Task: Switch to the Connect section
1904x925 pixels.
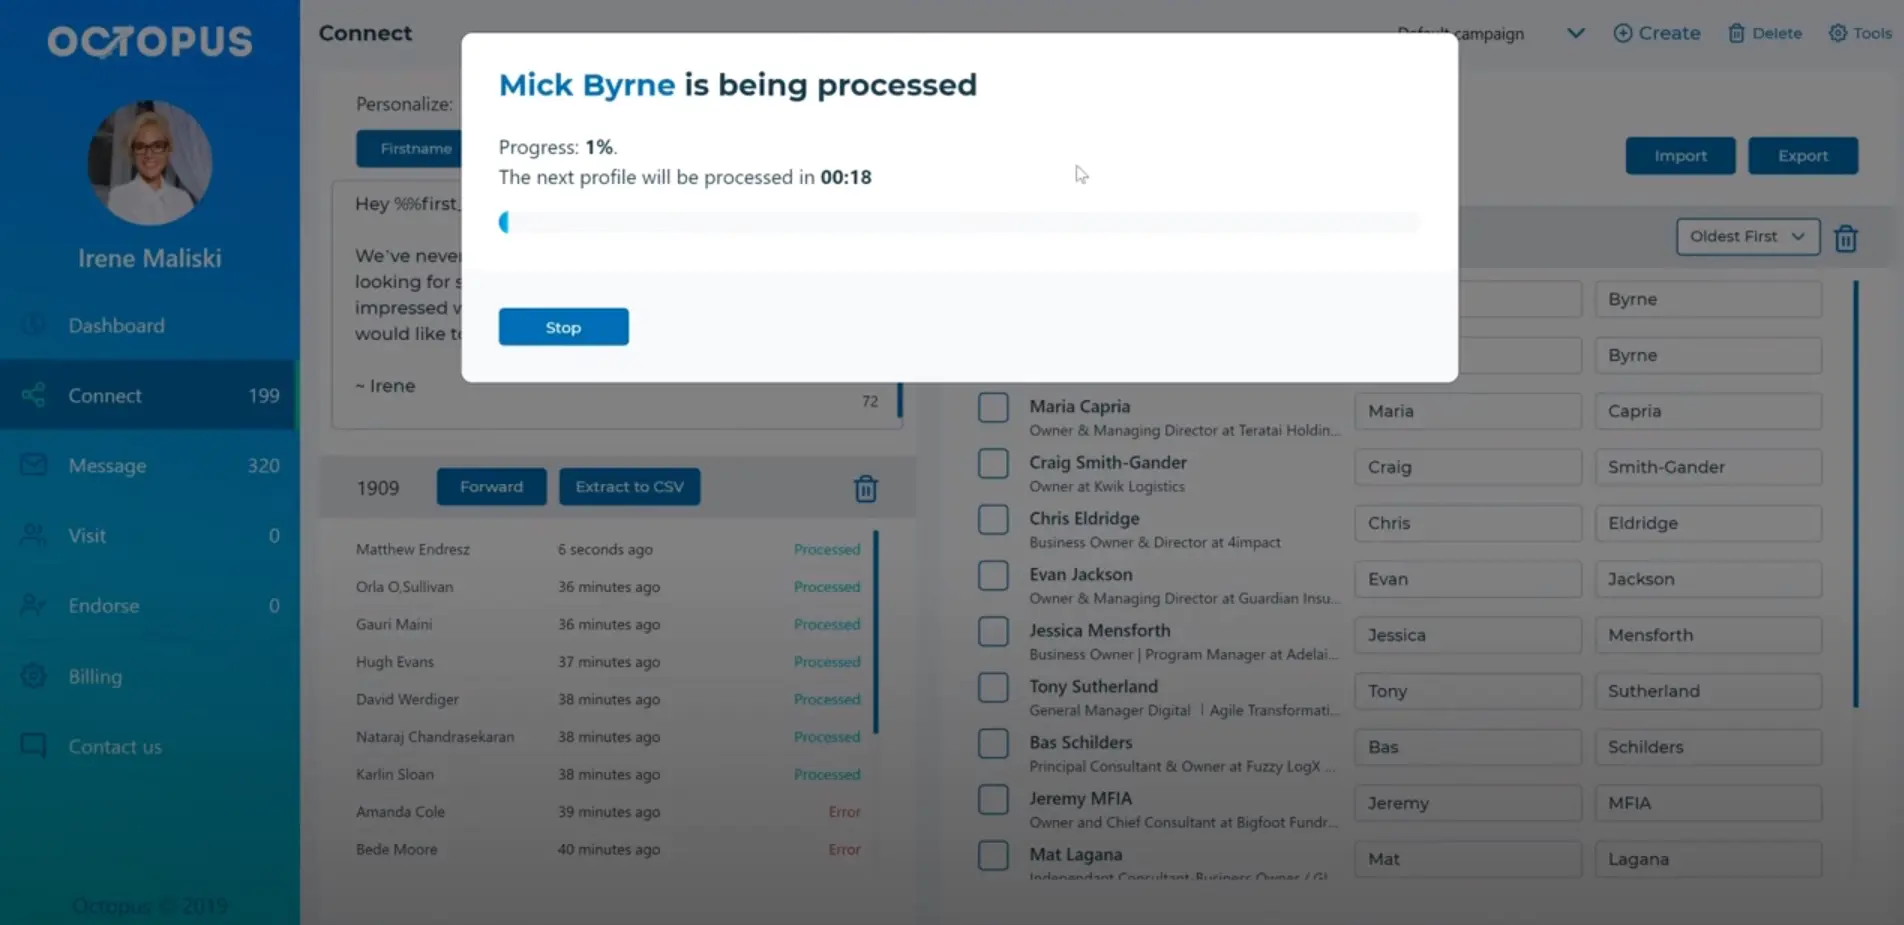Action: (x=104, y=395)
